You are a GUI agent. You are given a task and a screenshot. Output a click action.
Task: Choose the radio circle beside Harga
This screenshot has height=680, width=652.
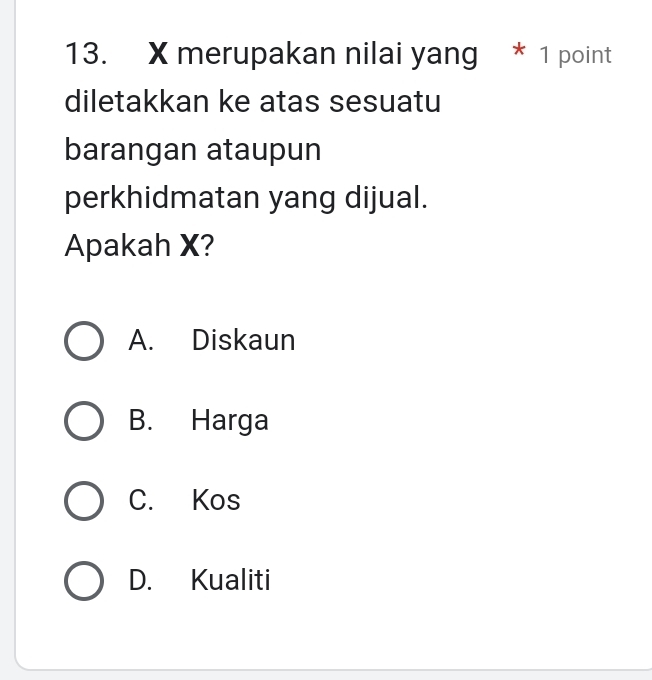(x=84, y=421)
